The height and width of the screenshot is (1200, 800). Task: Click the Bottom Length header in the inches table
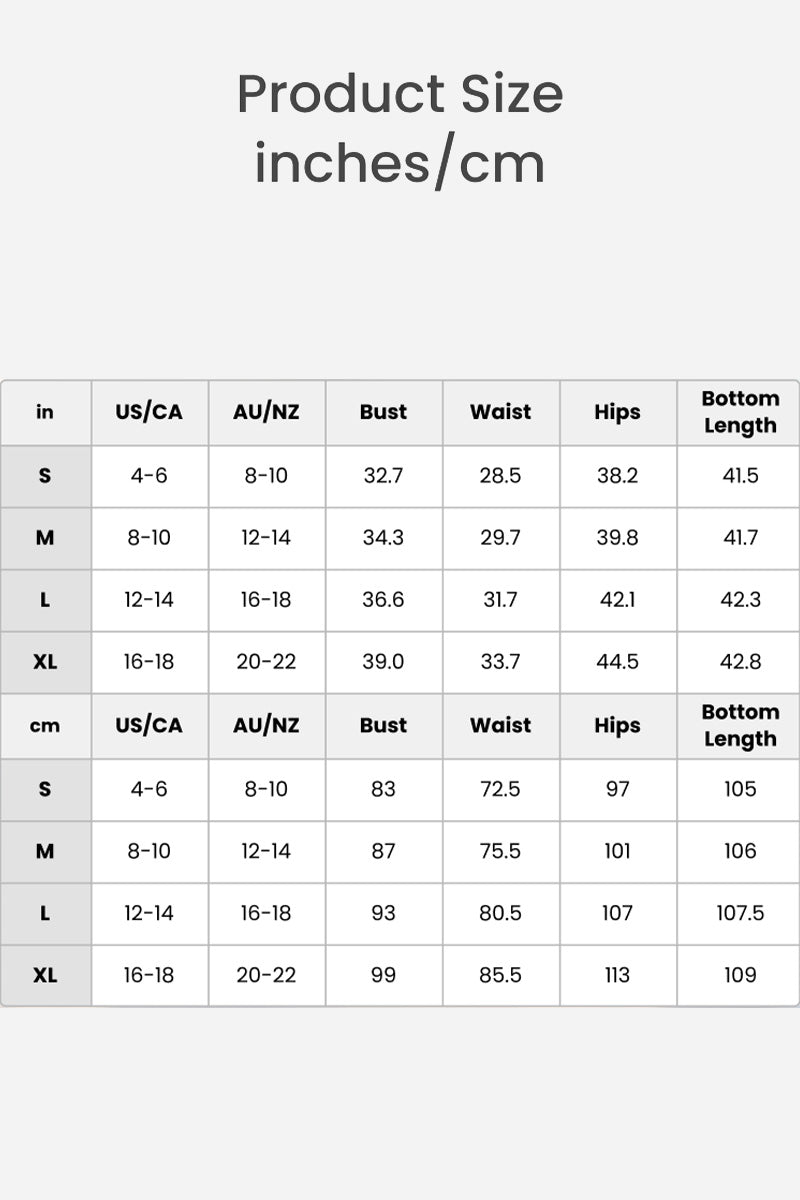(x=739, y=412)
